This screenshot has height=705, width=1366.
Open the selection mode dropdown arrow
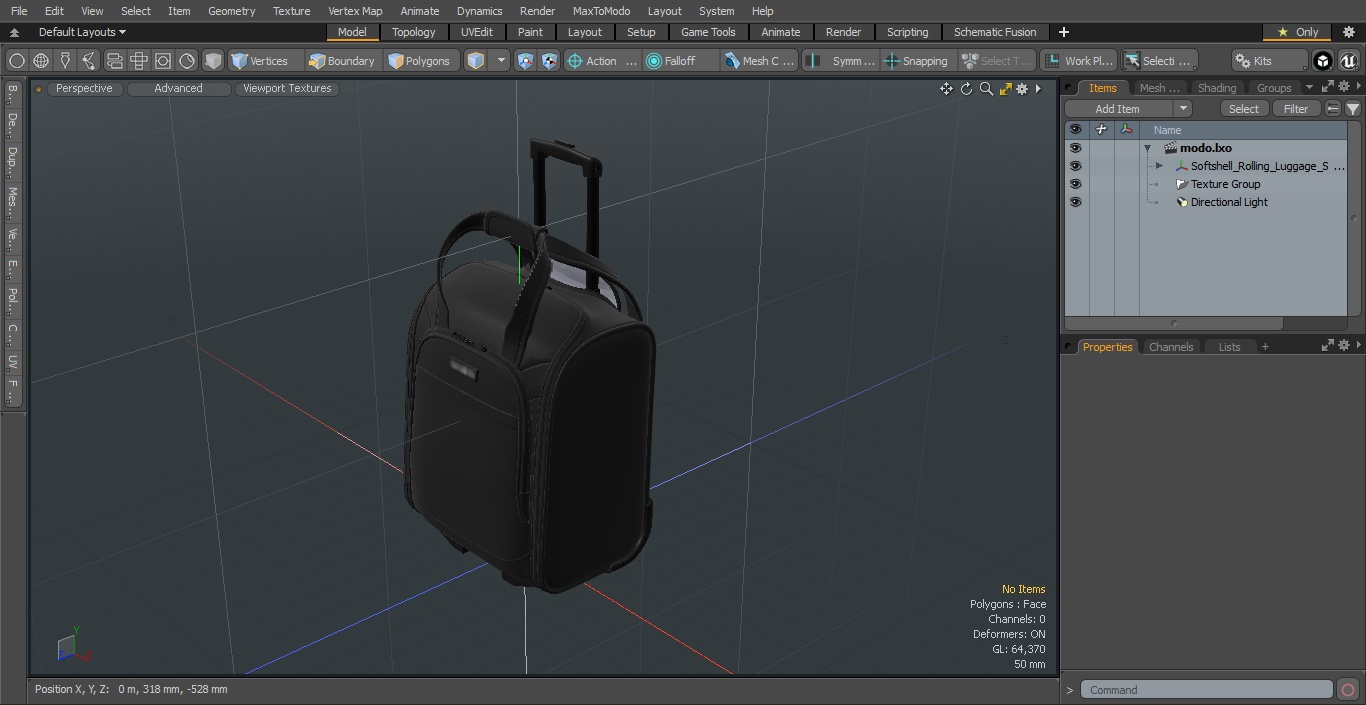[502, 61]
